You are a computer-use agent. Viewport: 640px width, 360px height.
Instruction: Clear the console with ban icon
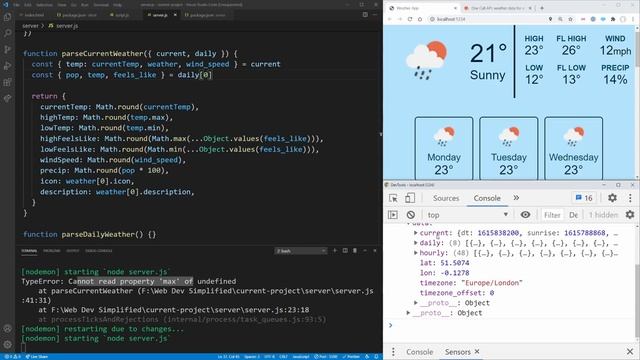pos(411,215)
